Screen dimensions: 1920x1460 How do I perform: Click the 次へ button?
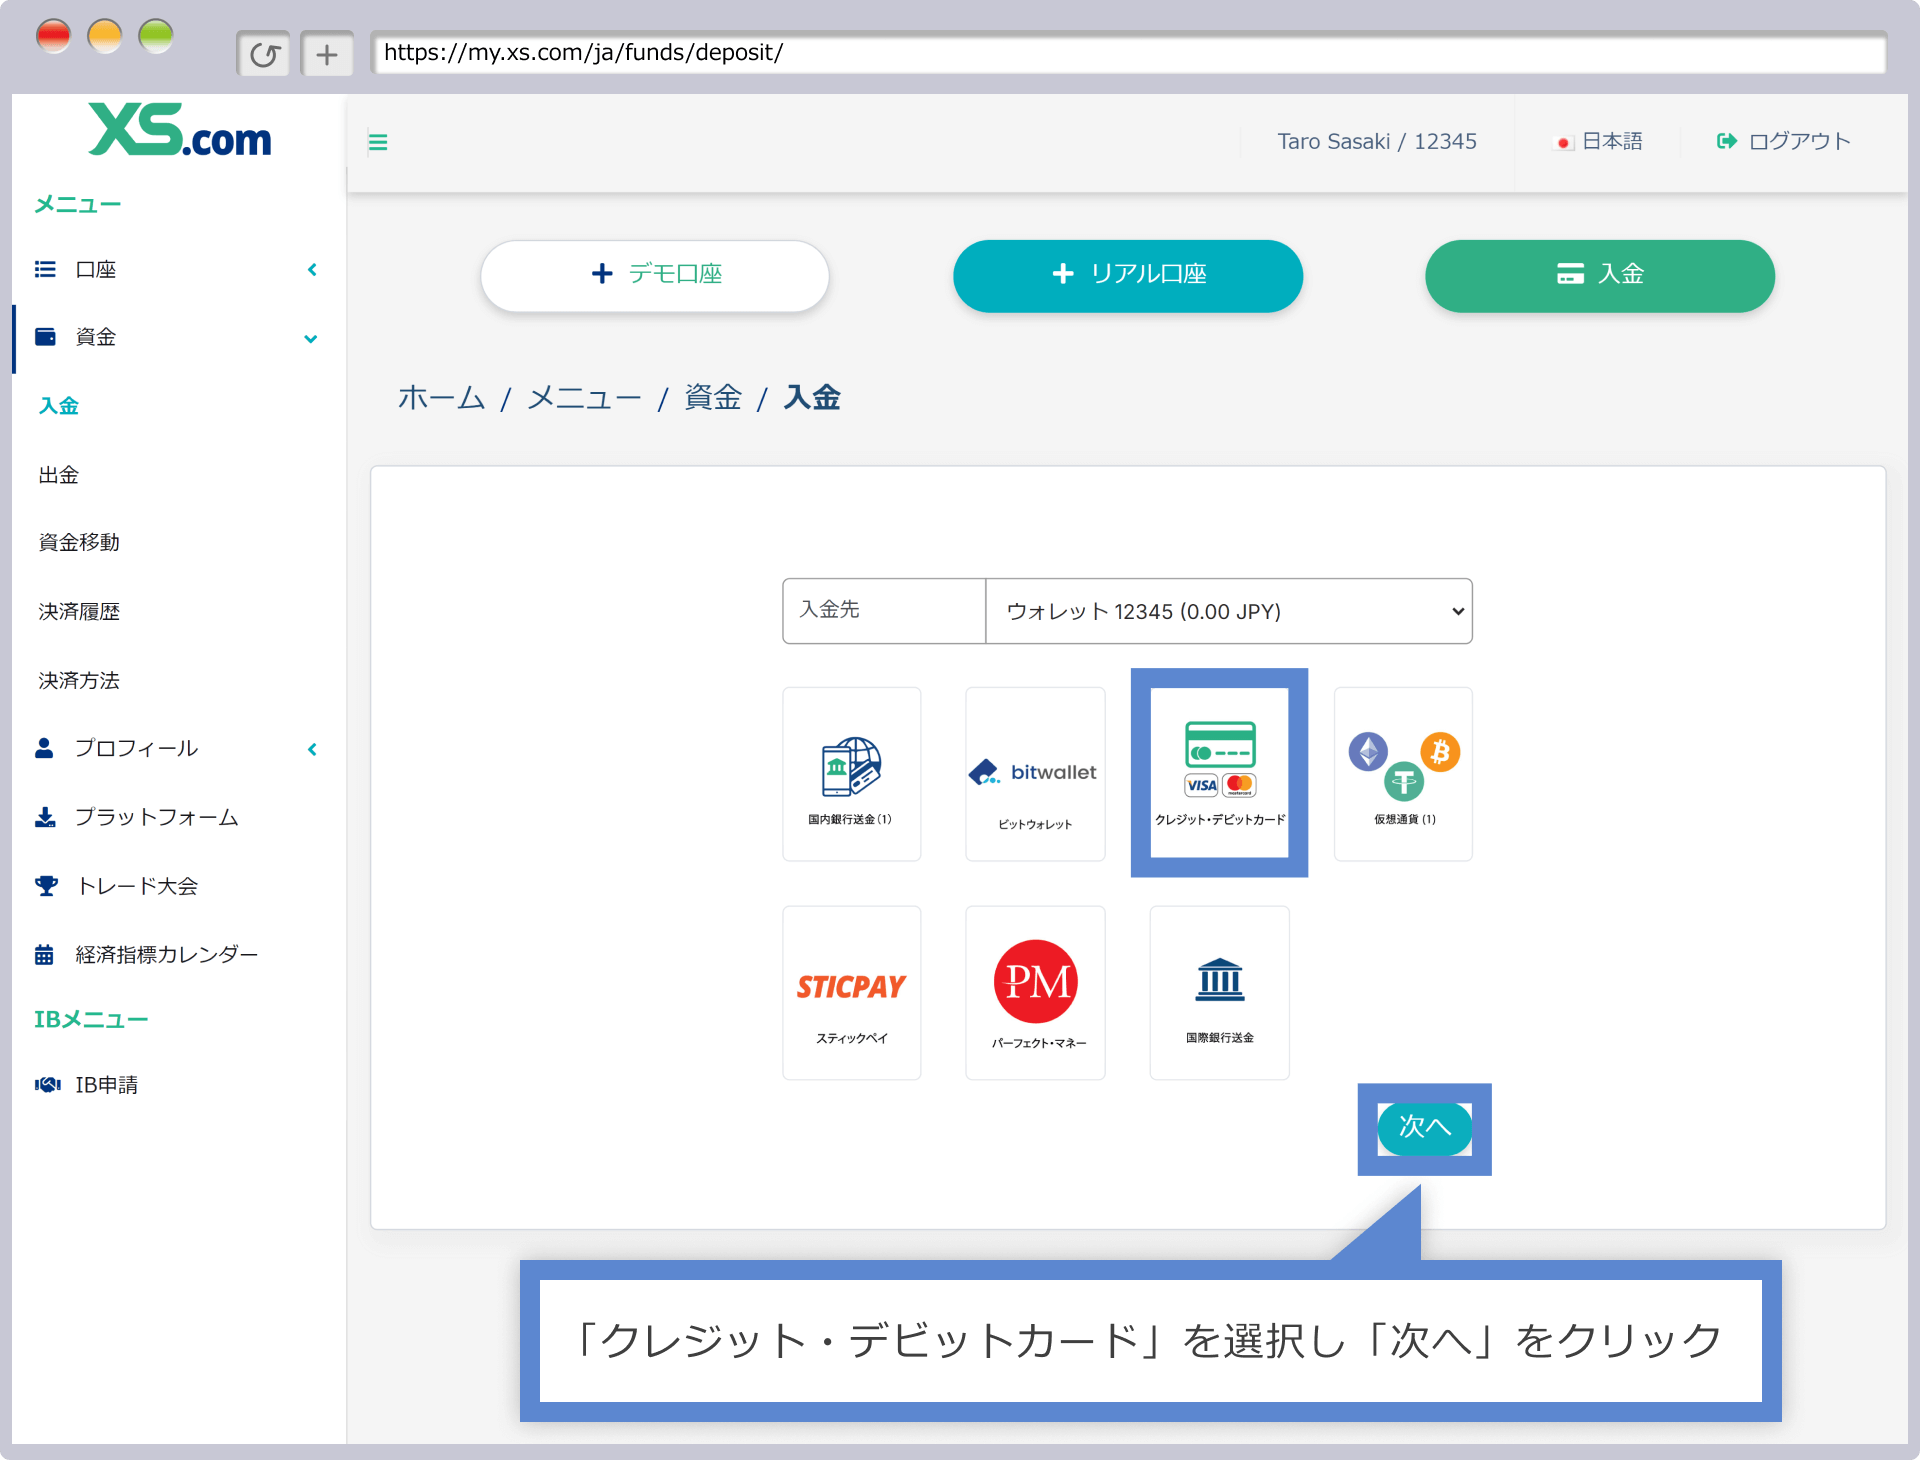pyautogui.click(x=1424, y=1128)
